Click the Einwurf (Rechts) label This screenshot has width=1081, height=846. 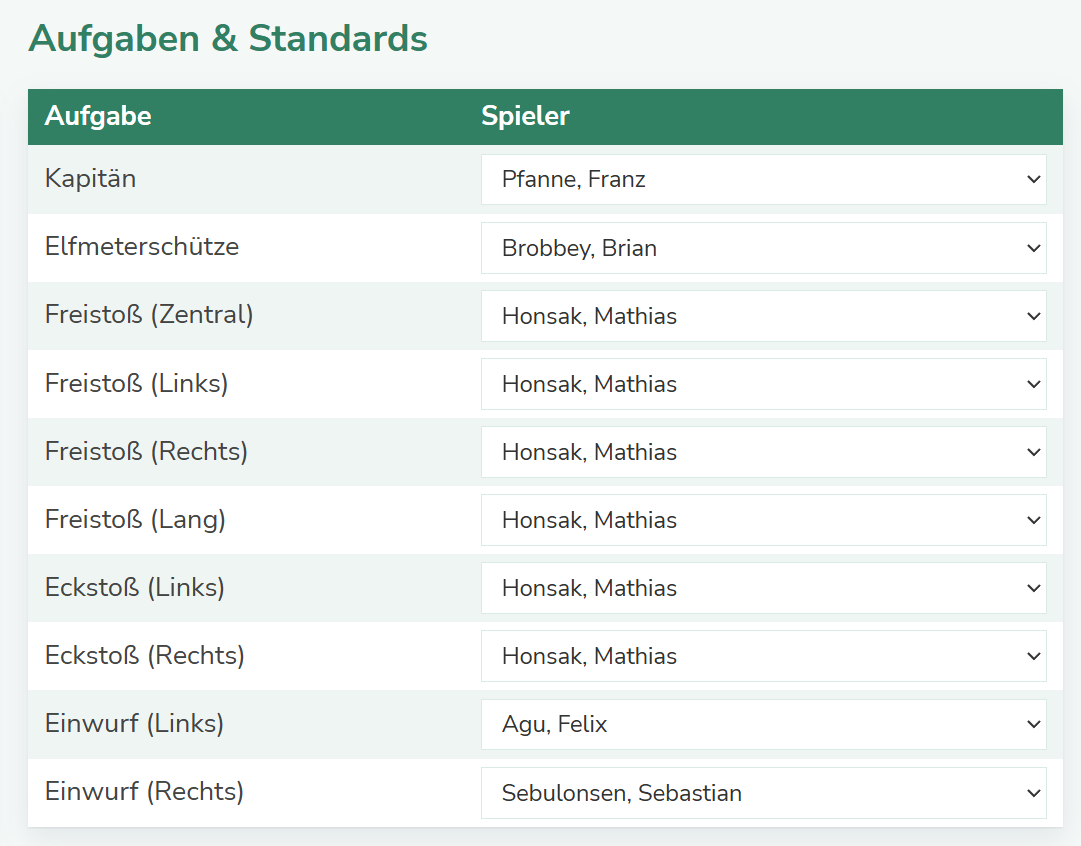[x=145, y=792]
